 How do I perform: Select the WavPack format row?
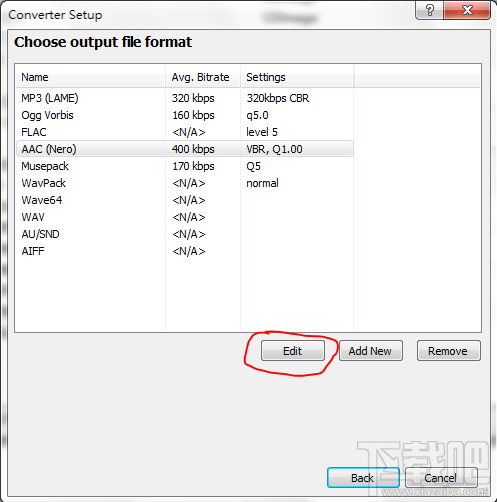point(185,183)
